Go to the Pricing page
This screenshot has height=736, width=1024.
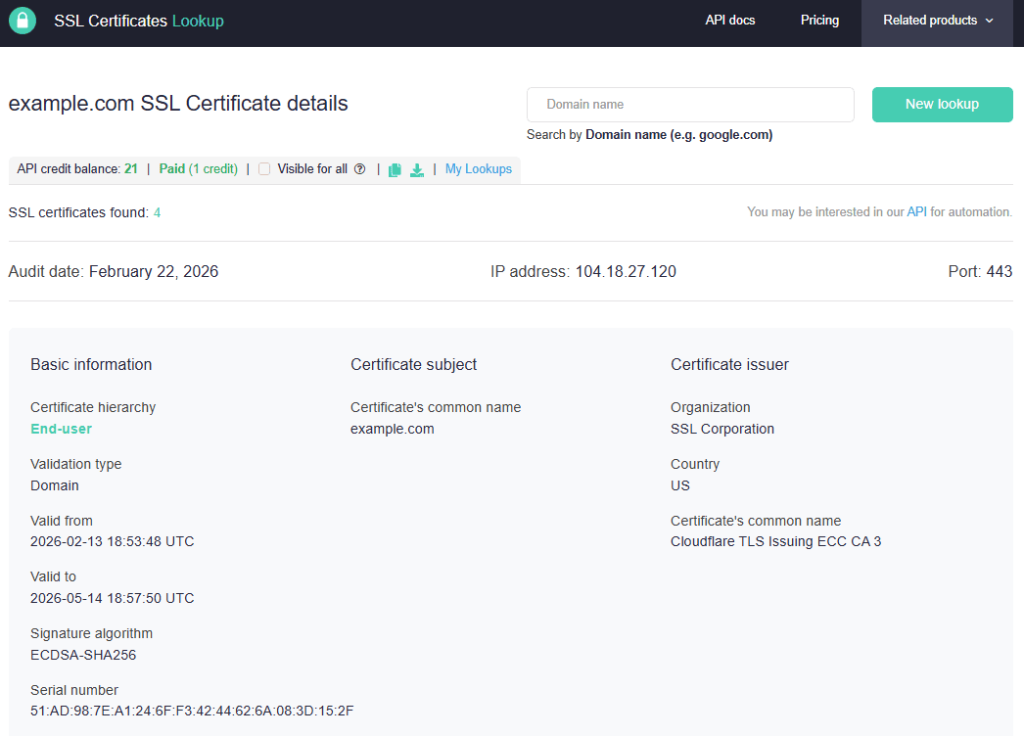[819, 20]
